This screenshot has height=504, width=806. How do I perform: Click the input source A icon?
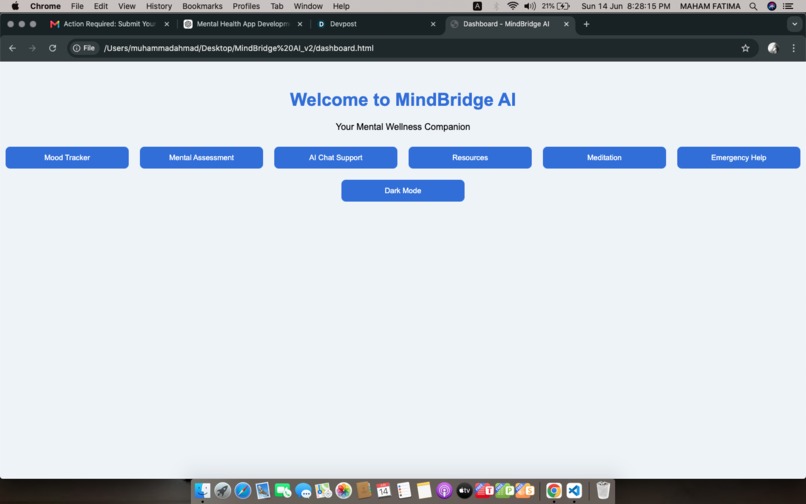[477, 6]
